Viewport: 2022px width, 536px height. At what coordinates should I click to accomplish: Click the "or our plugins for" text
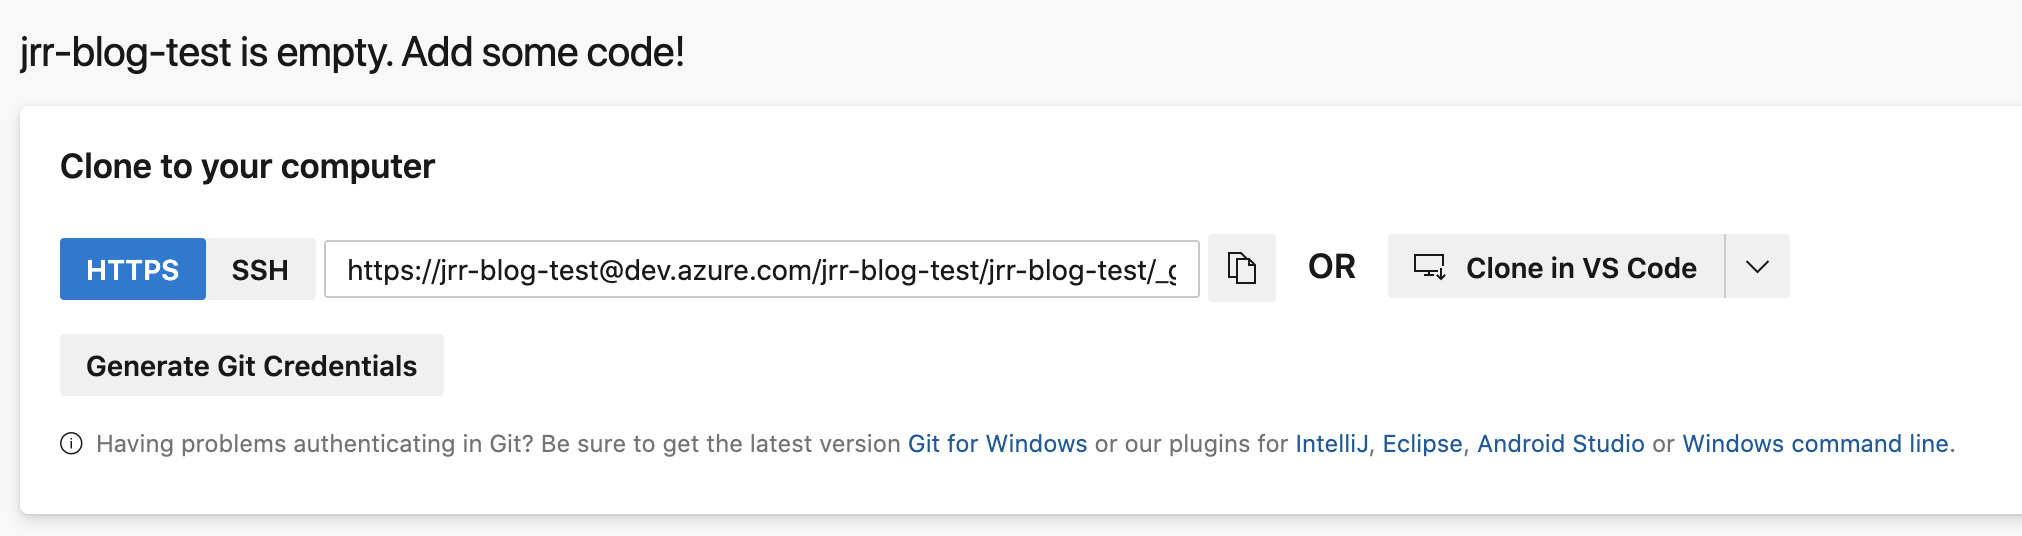click(1191, 444)
